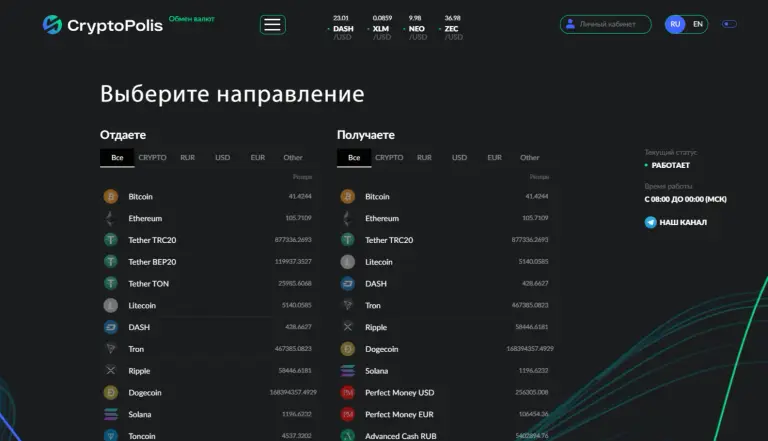The height and width of the screenshot is (441, 768).
Task: Select Other tab under Получаете
Action: pos(530,158)
